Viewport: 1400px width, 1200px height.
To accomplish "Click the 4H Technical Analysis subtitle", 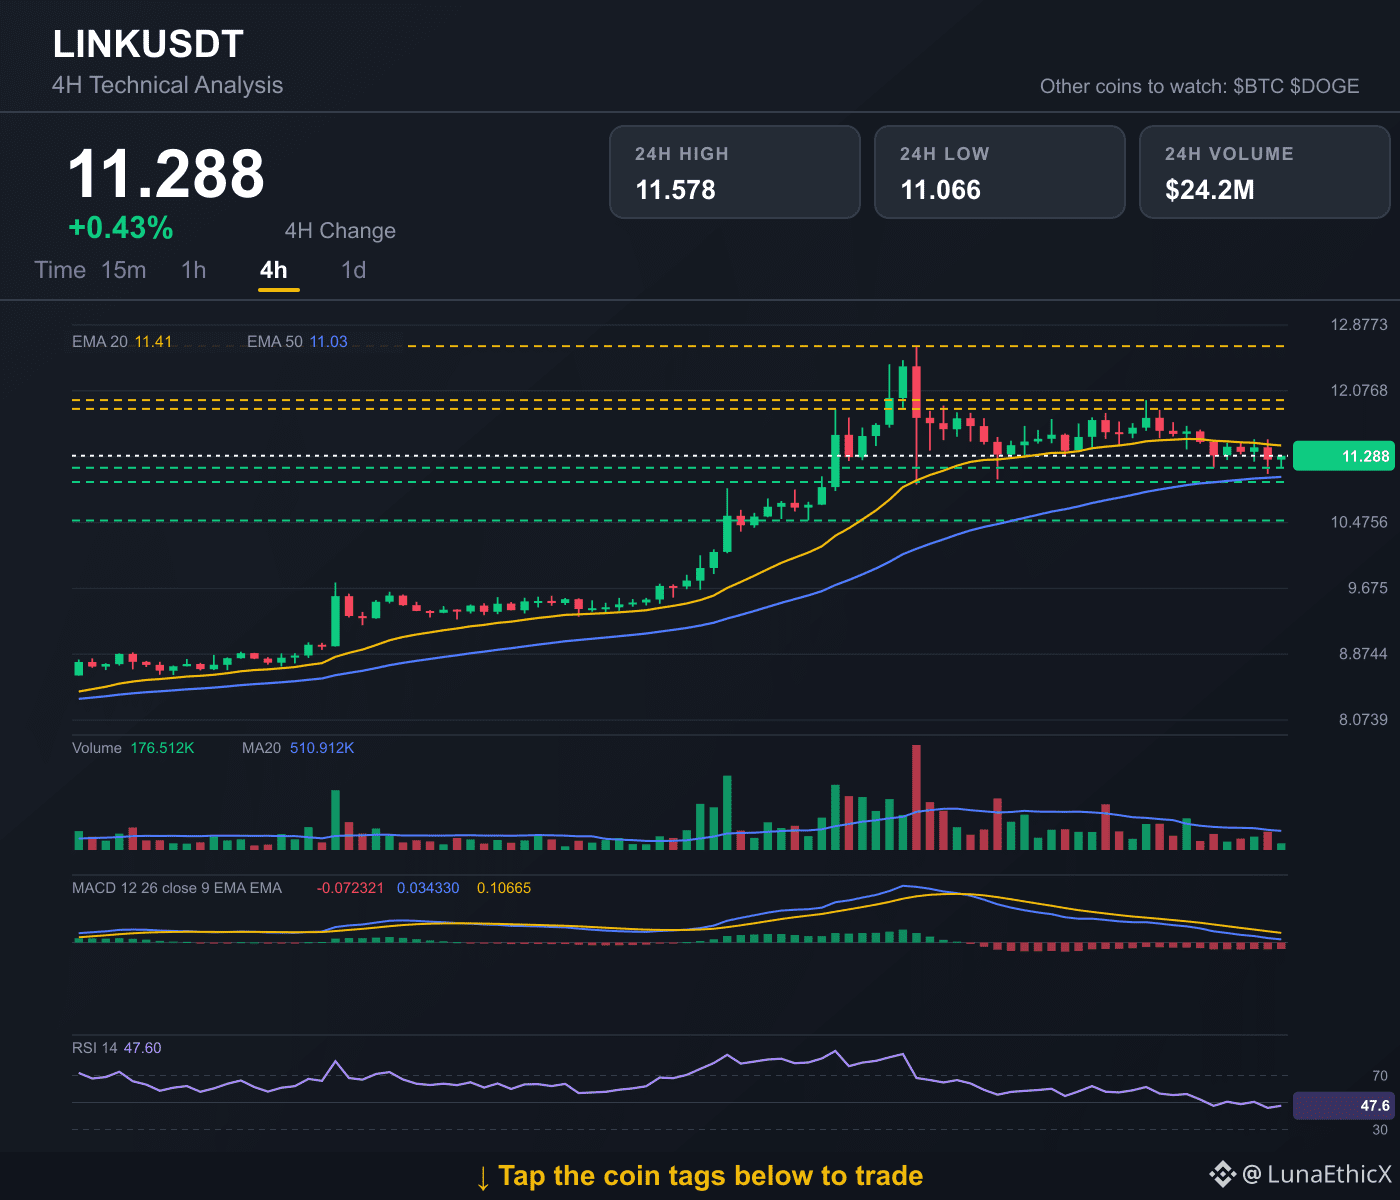I will pyautogui.click(x=168, y=85).
